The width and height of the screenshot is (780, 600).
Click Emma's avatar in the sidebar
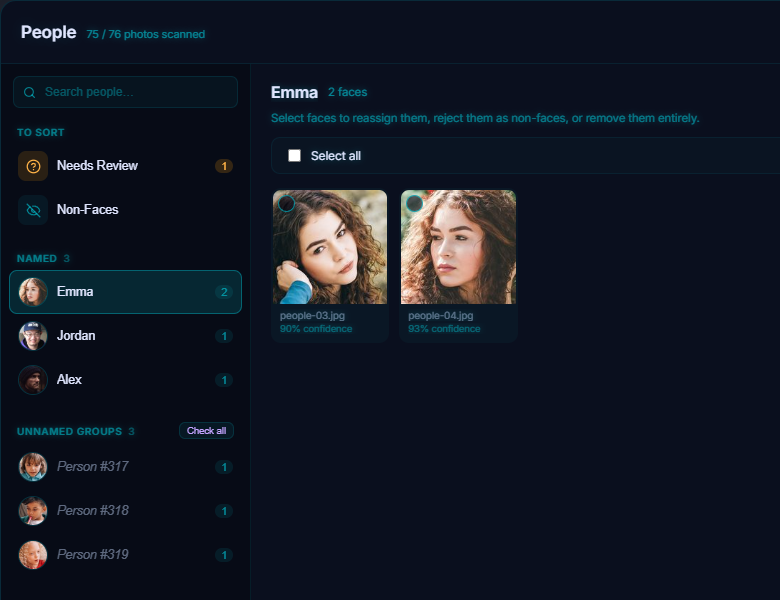point(33,292)
